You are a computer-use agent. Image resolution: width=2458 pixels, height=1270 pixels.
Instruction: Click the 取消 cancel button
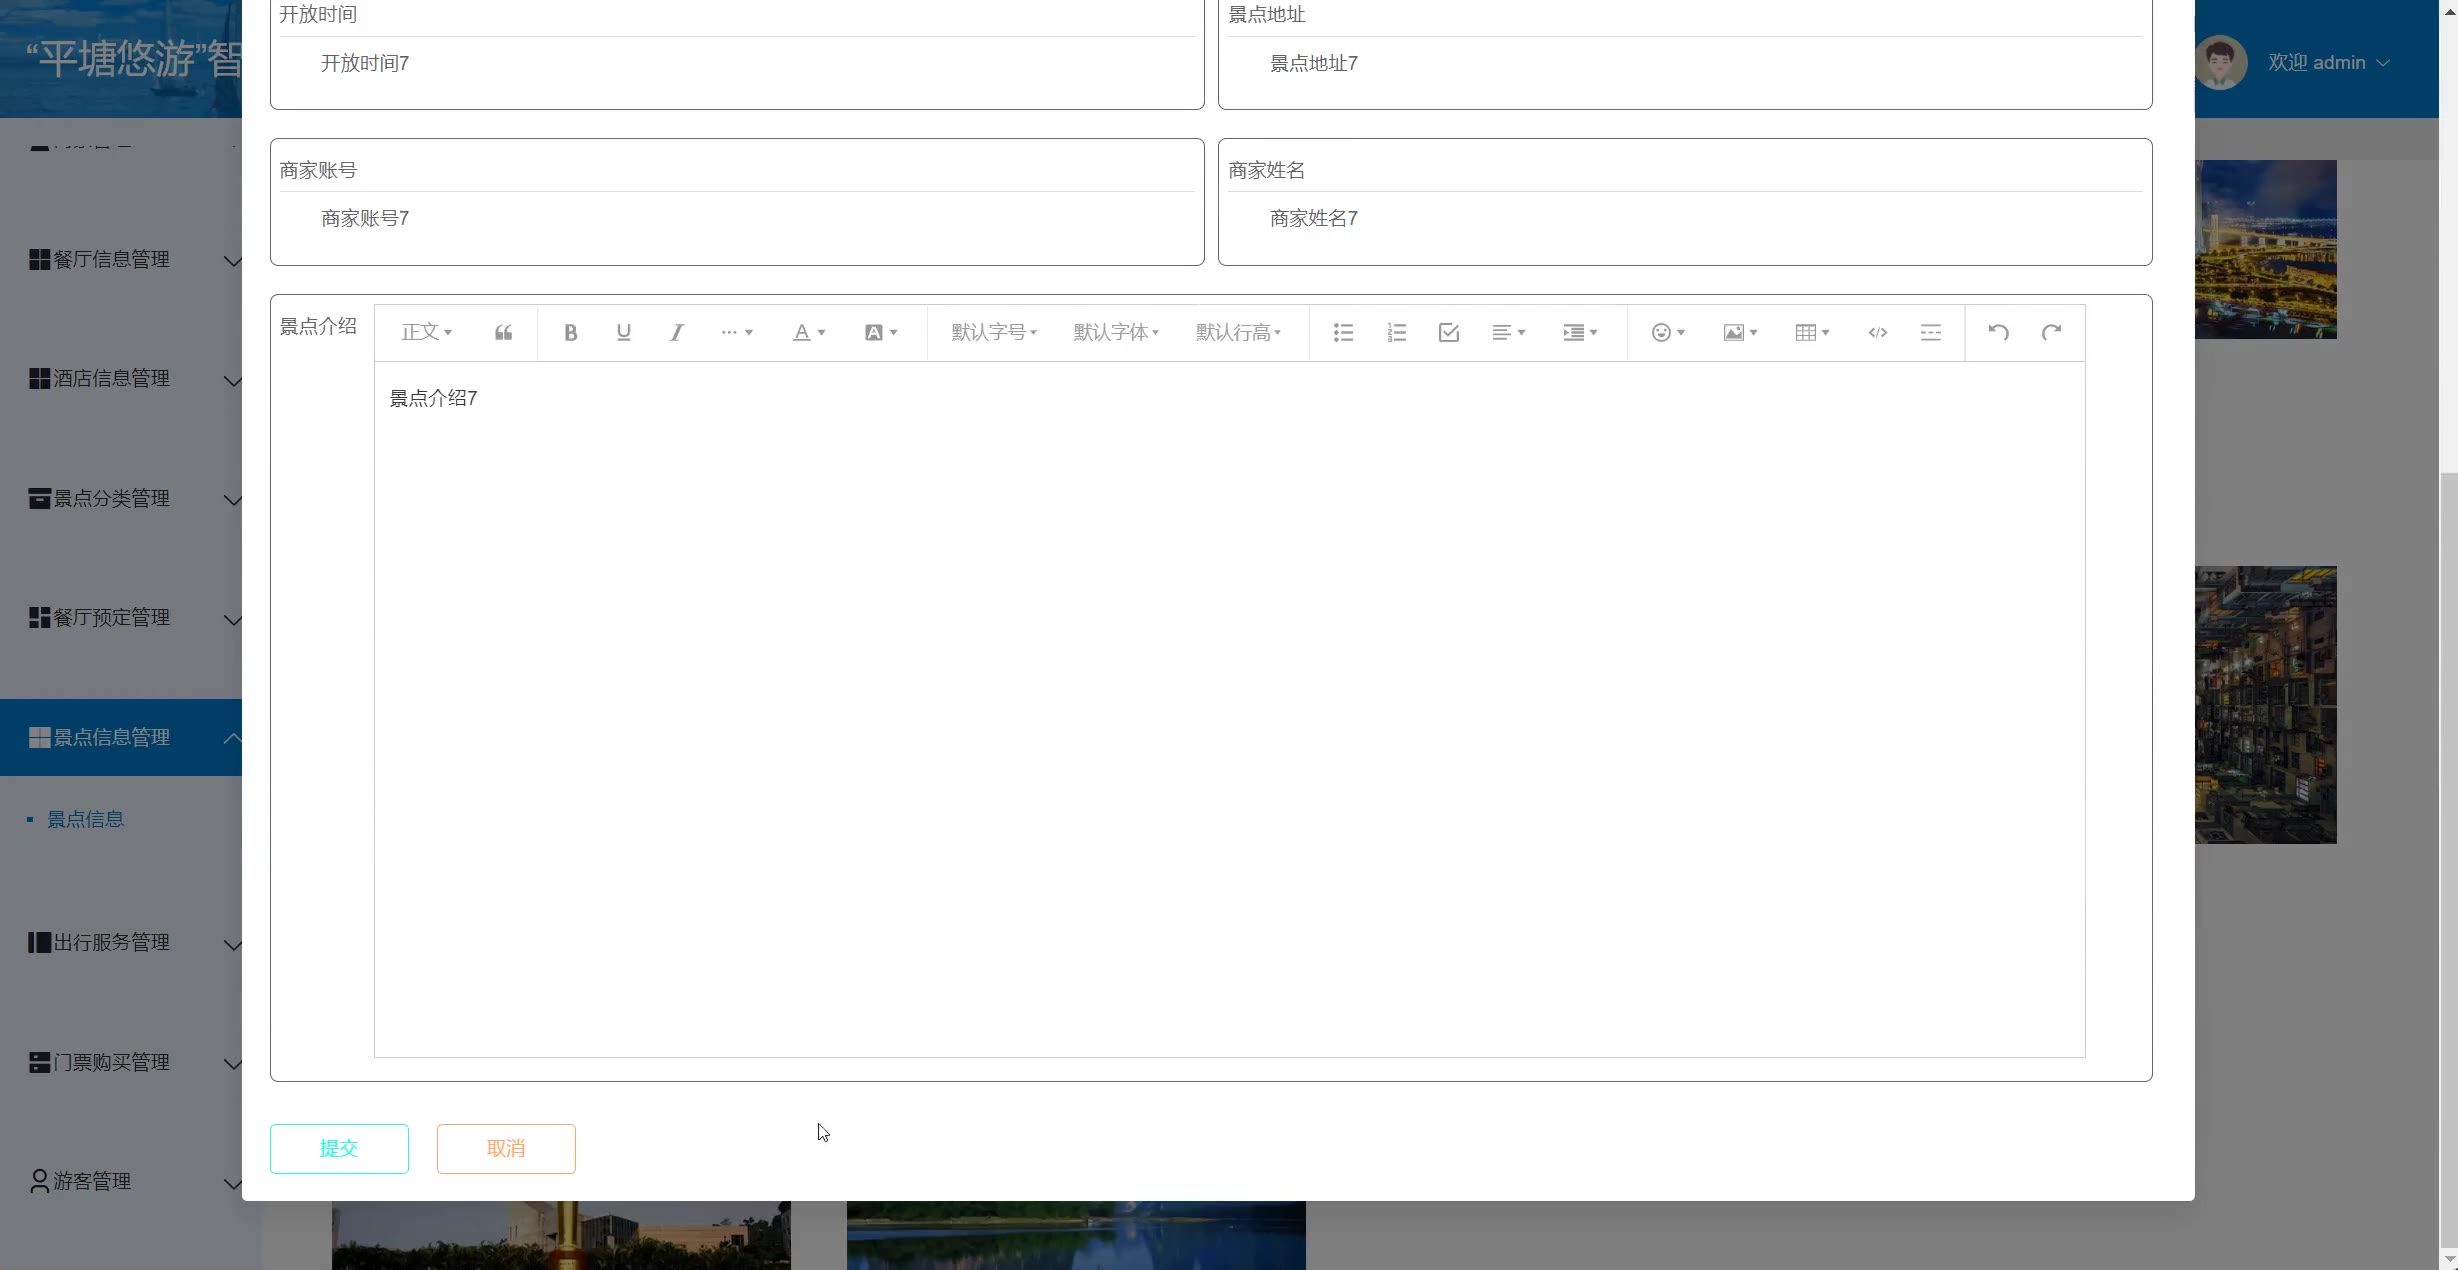[506, 1148]
